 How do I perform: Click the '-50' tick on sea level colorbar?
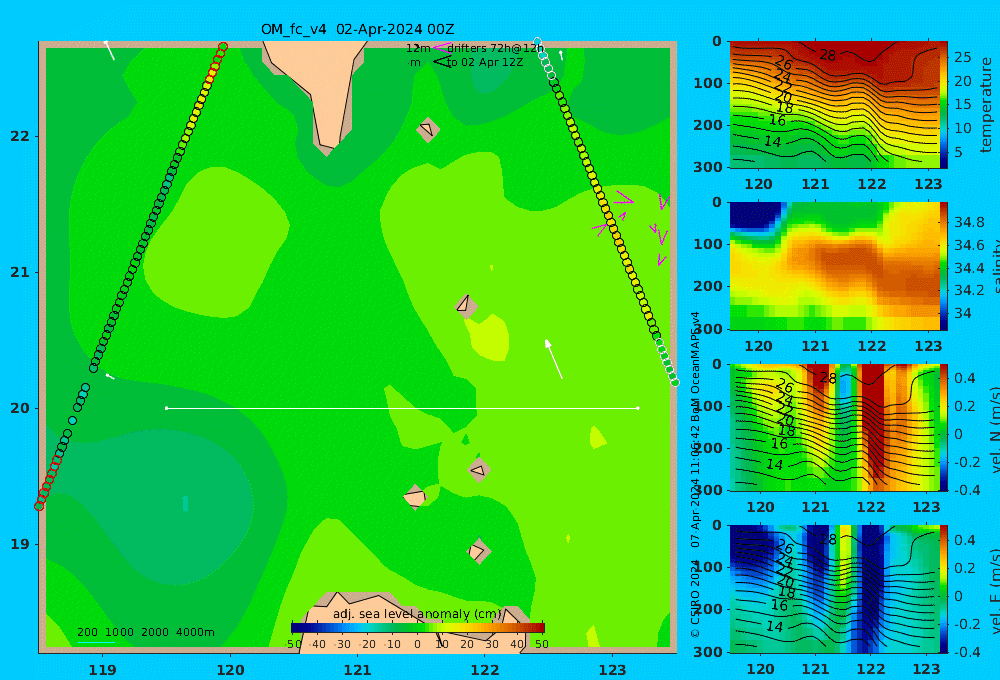pyautogui.click(x=295, y=644)
